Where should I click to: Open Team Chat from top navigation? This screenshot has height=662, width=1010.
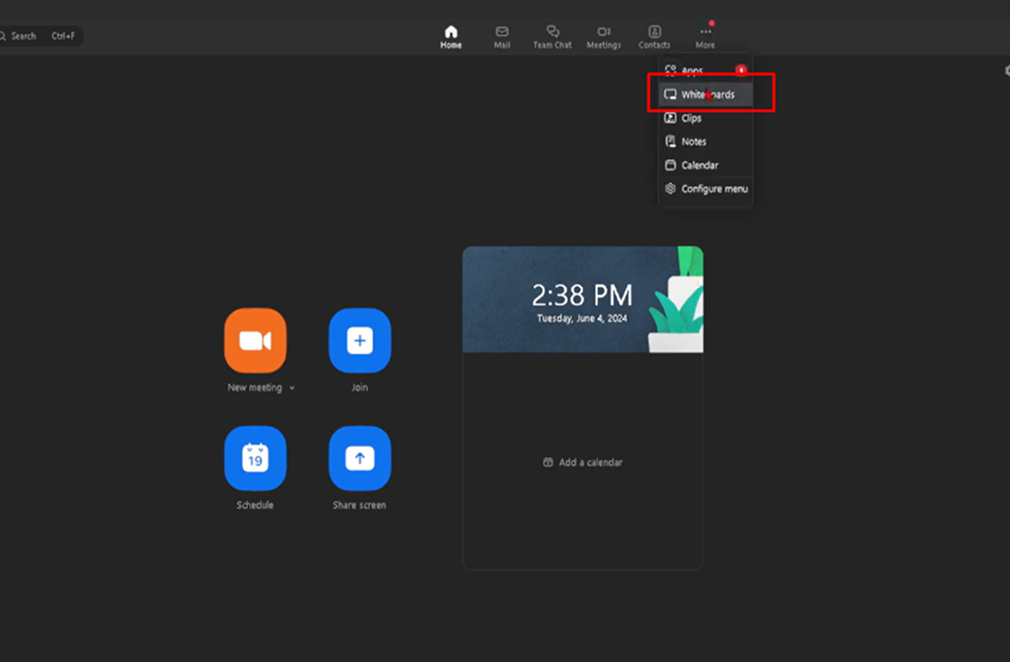point(552,37)
